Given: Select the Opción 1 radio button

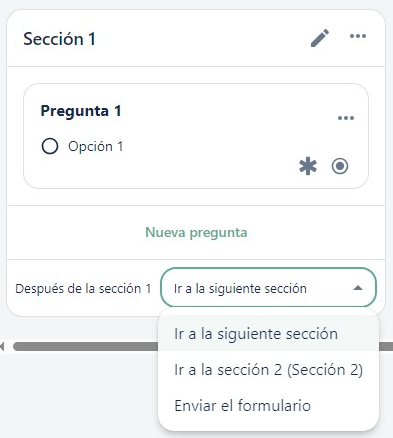Looking at the screenshot, I should (50, 146).
